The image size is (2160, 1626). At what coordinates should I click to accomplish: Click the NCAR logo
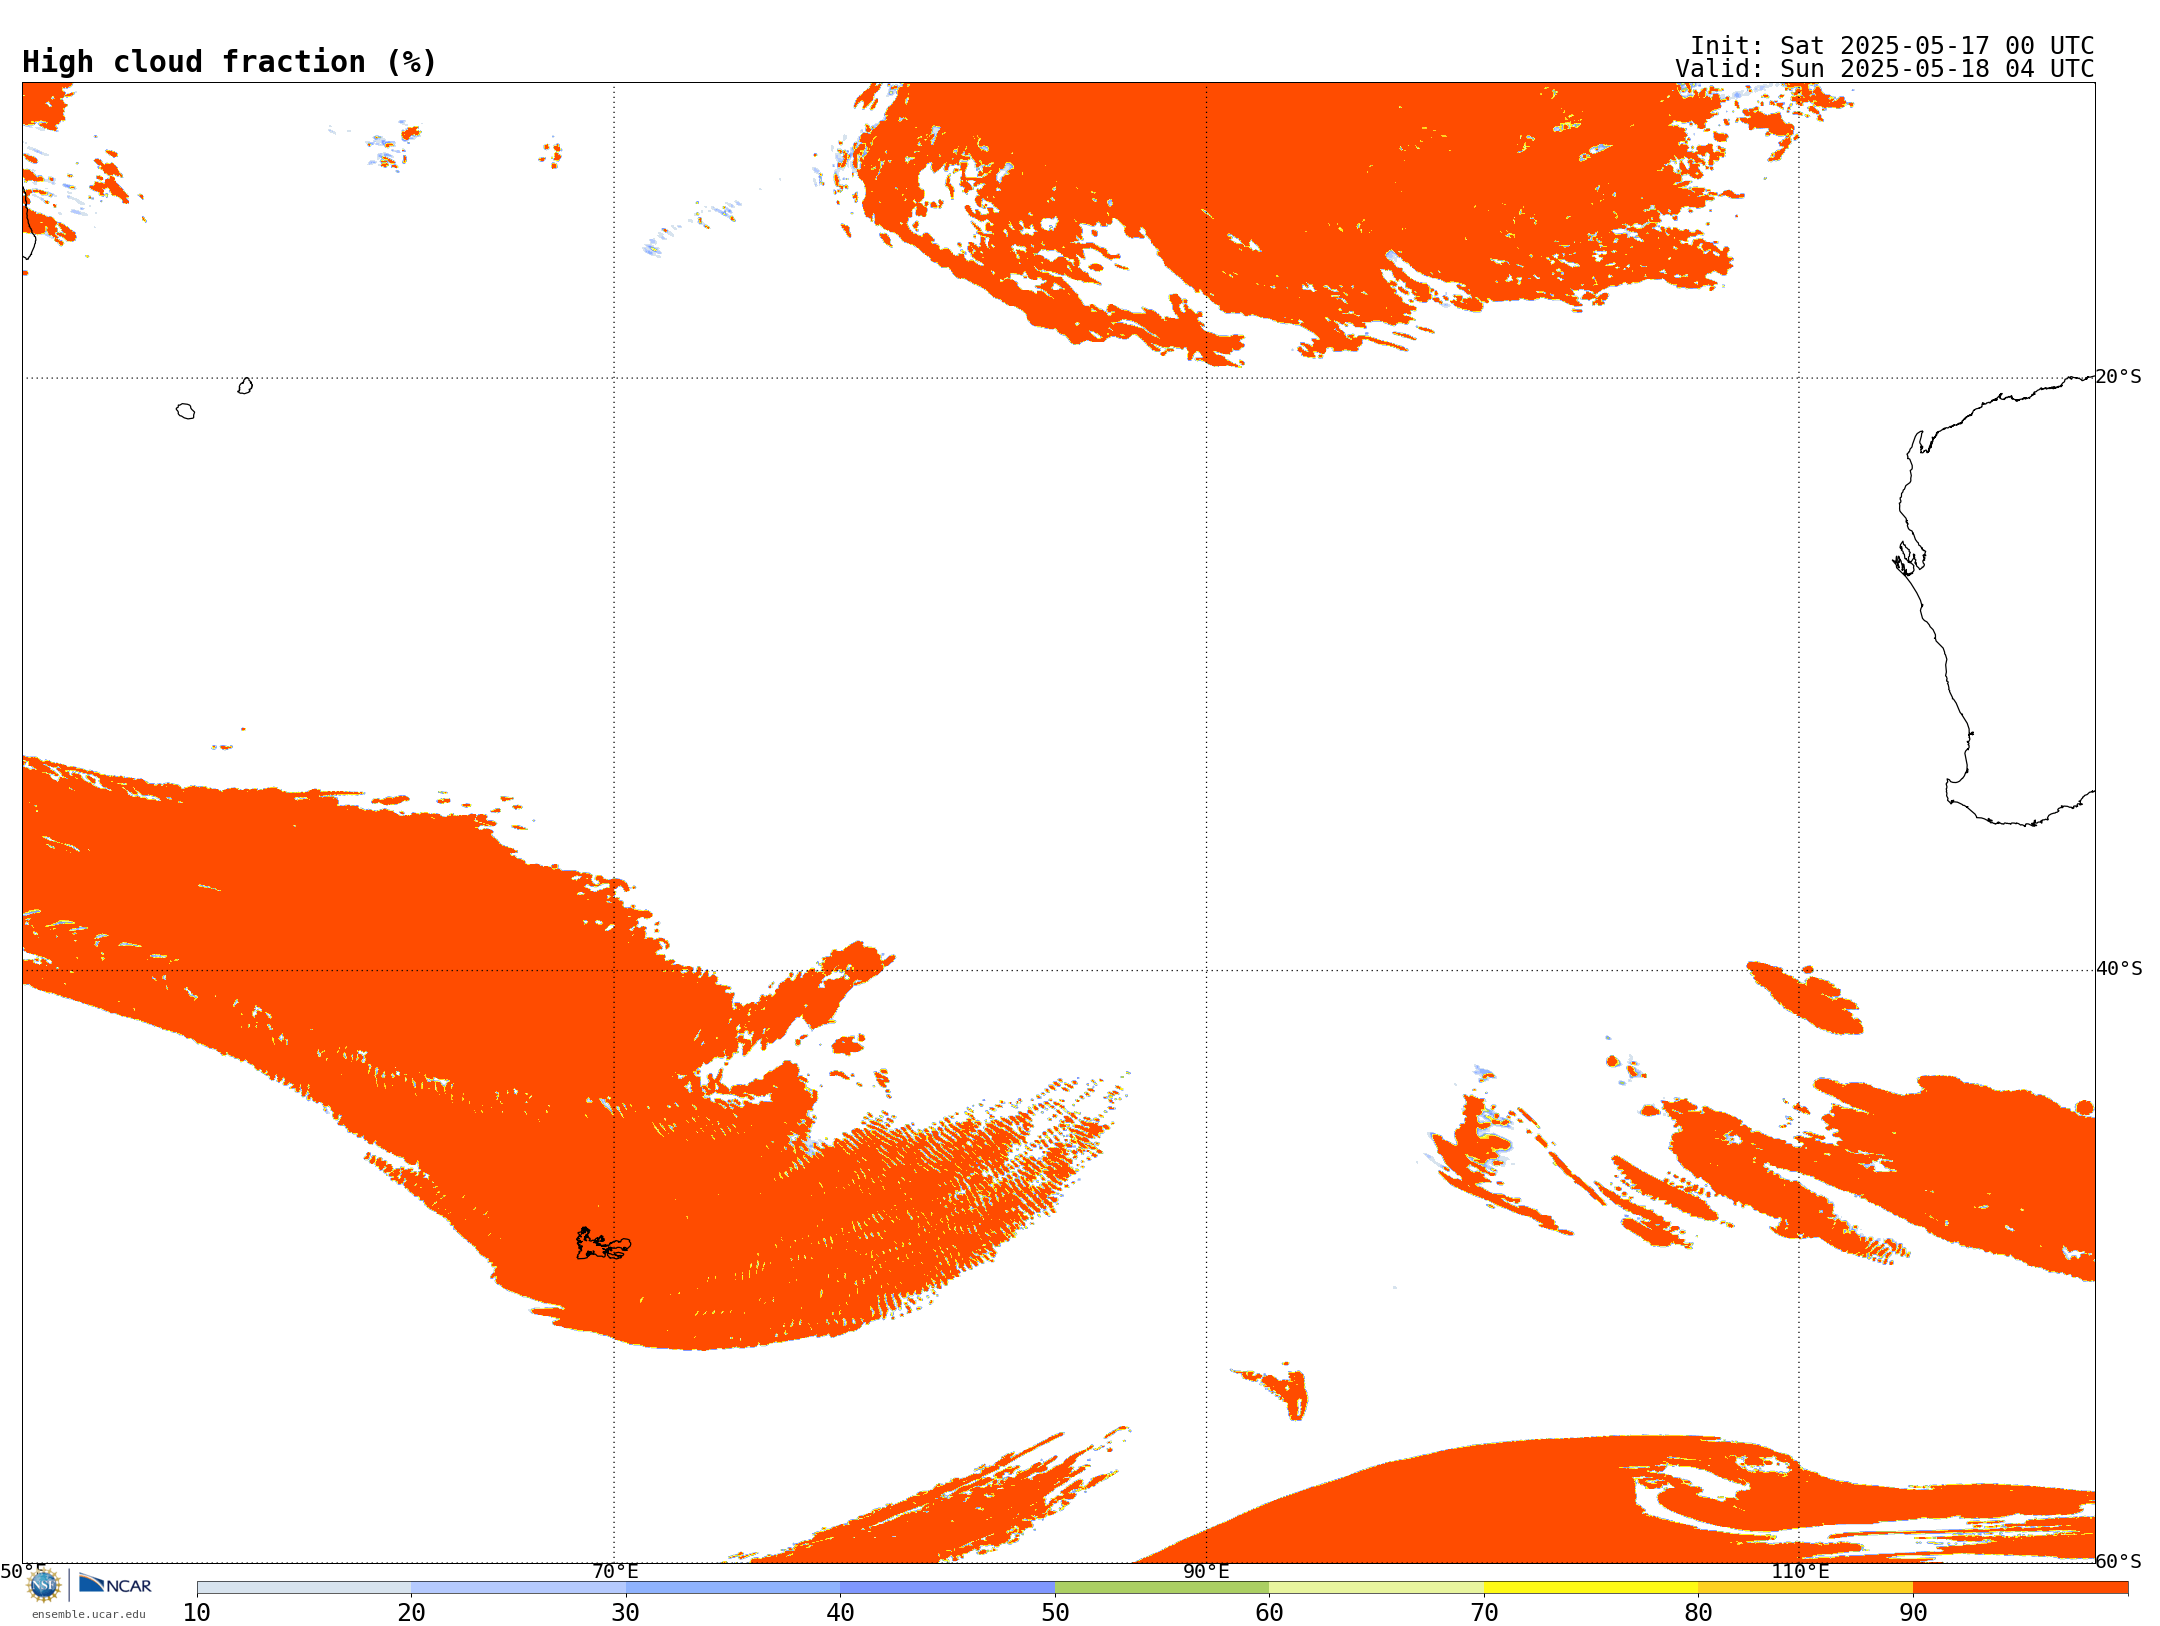tap(115, 1584)
